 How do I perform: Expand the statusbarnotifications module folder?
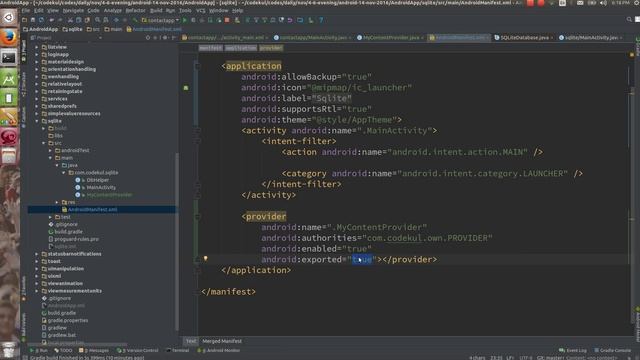pyautogui.click(x=36, y=254)
